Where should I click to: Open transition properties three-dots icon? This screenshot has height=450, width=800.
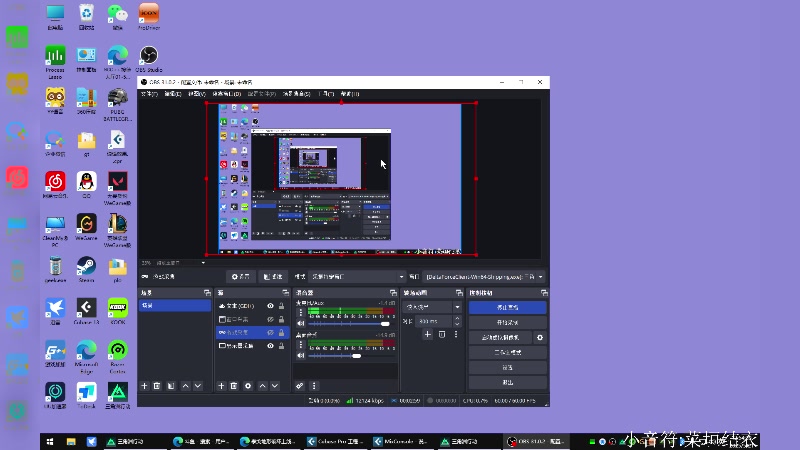[456, 335]
